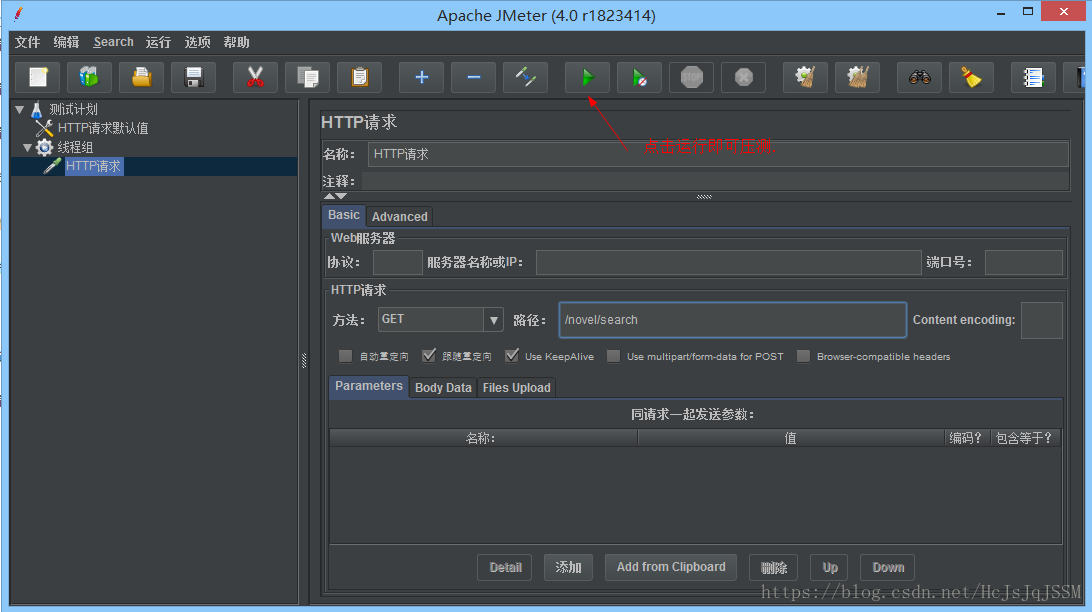This screenshot has width=1092, height=612.
Task: Click the Clear All results icon
Action: pyautogui.click(x=857, y=77)
